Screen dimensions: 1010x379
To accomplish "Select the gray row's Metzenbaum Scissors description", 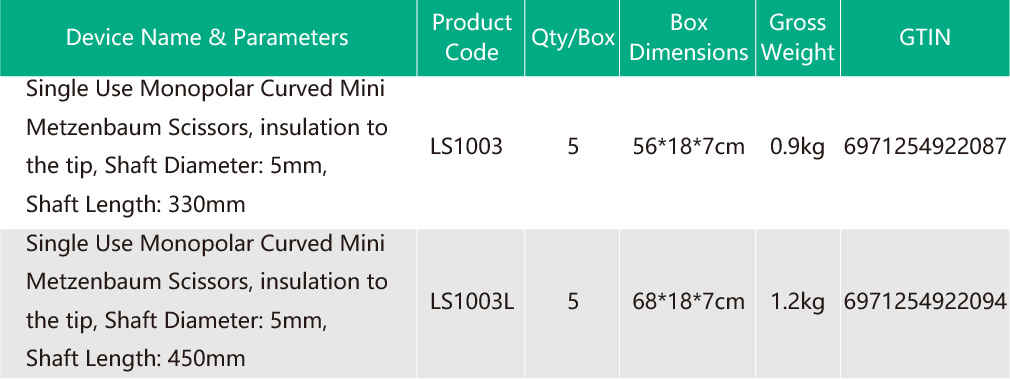I will coord(207,301).
